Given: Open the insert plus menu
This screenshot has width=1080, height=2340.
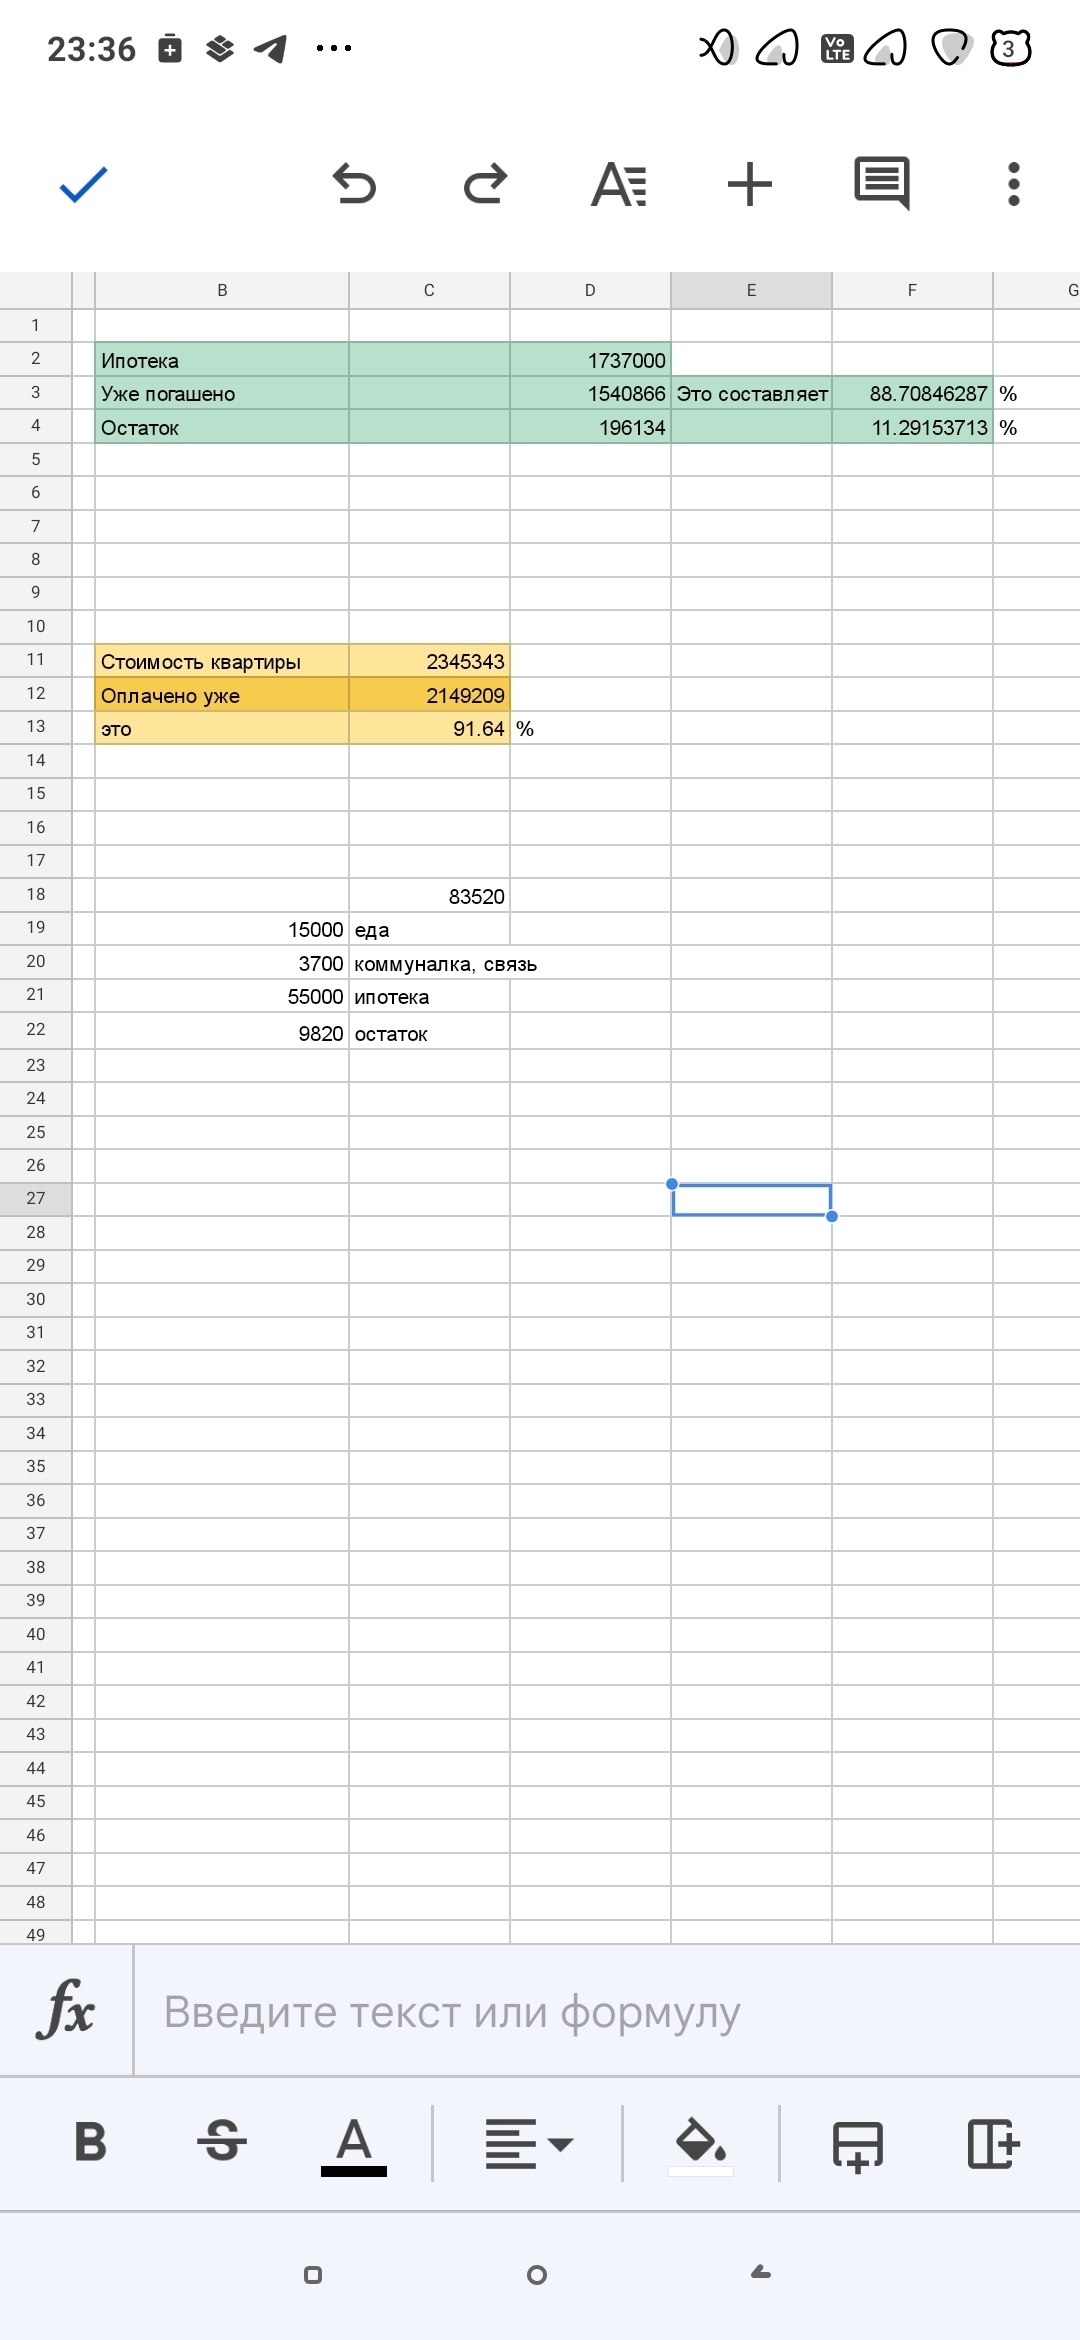Looking at the screenshot, I should (750, 185).
